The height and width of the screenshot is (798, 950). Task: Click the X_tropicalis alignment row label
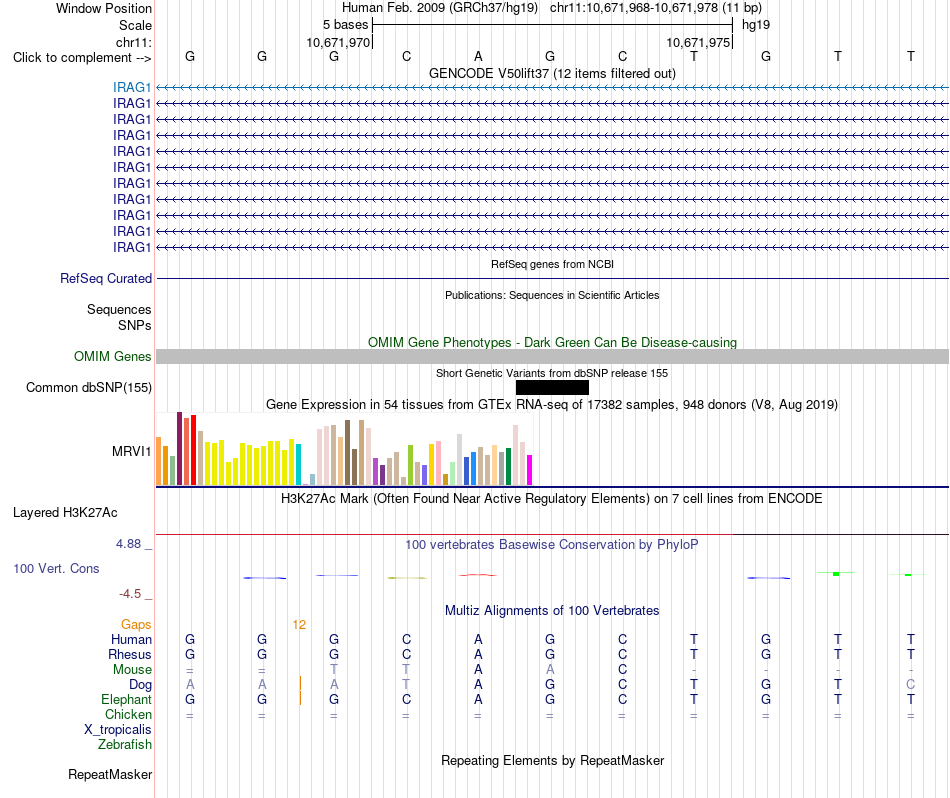click(x=118, y=730)
